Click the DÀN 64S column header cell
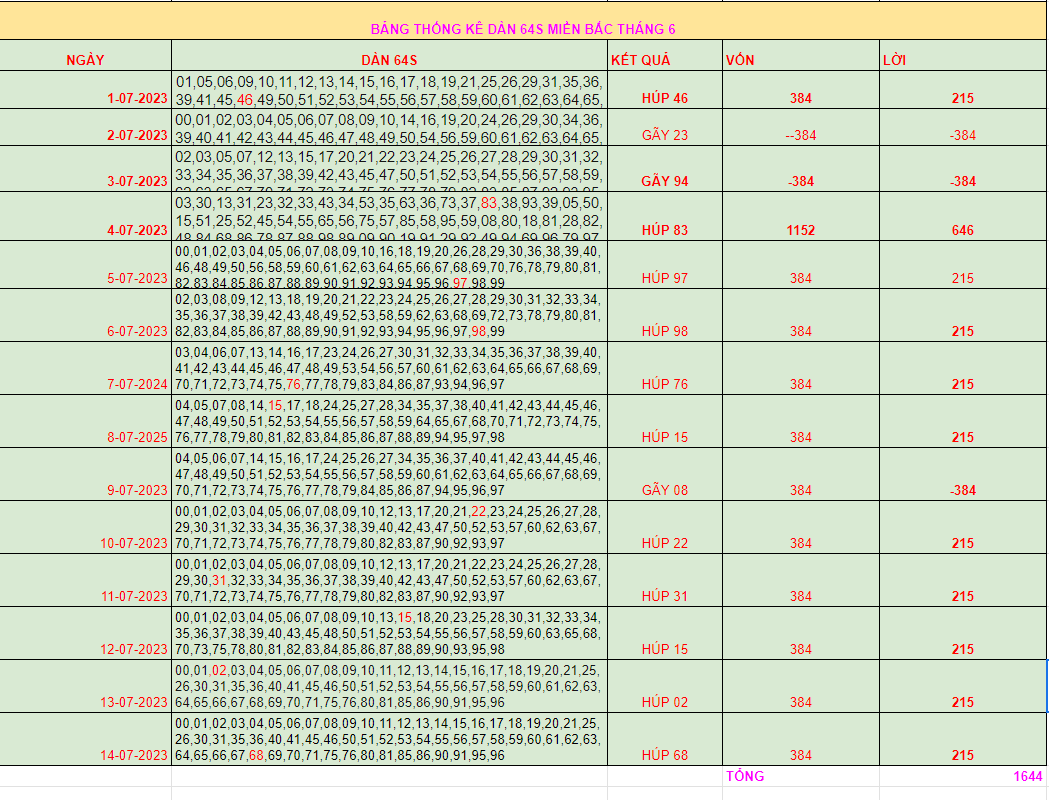This screenshot has width=1049, height=800. 389,56
